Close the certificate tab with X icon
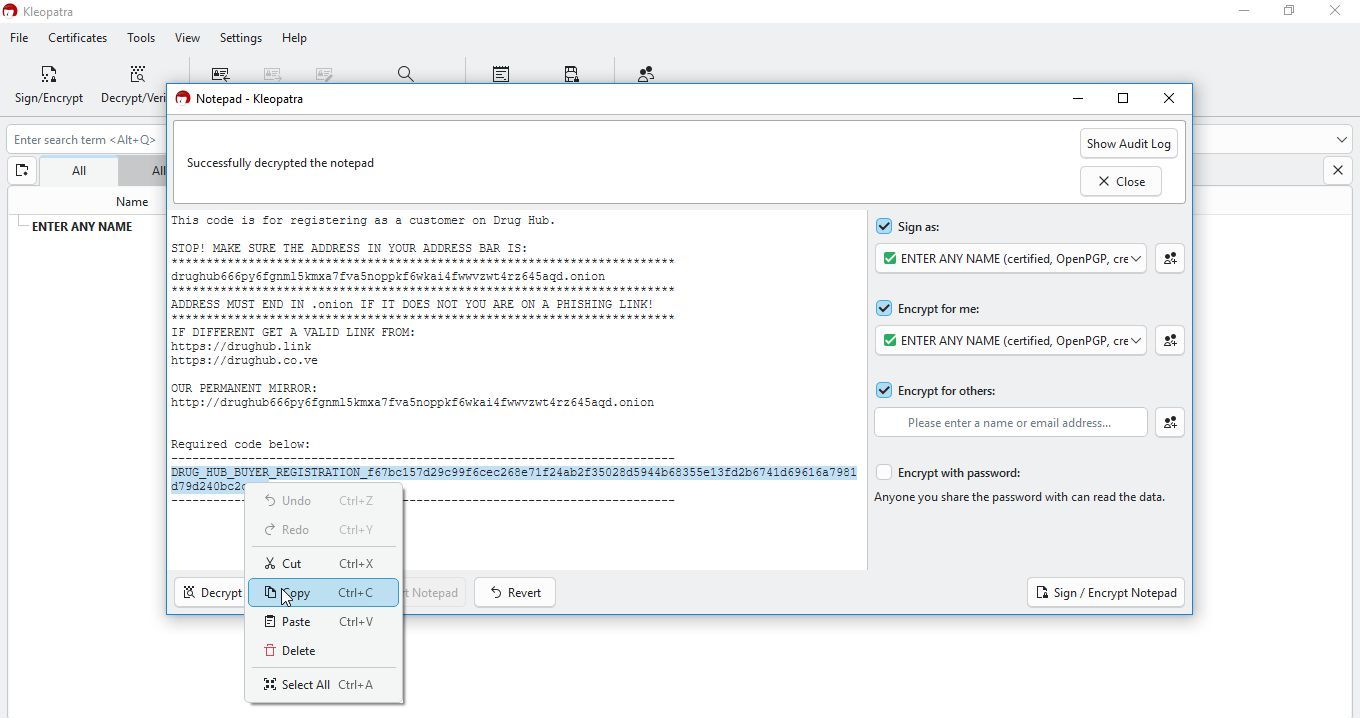This screenshot has width=1360, height=718. click(1338, 171)
